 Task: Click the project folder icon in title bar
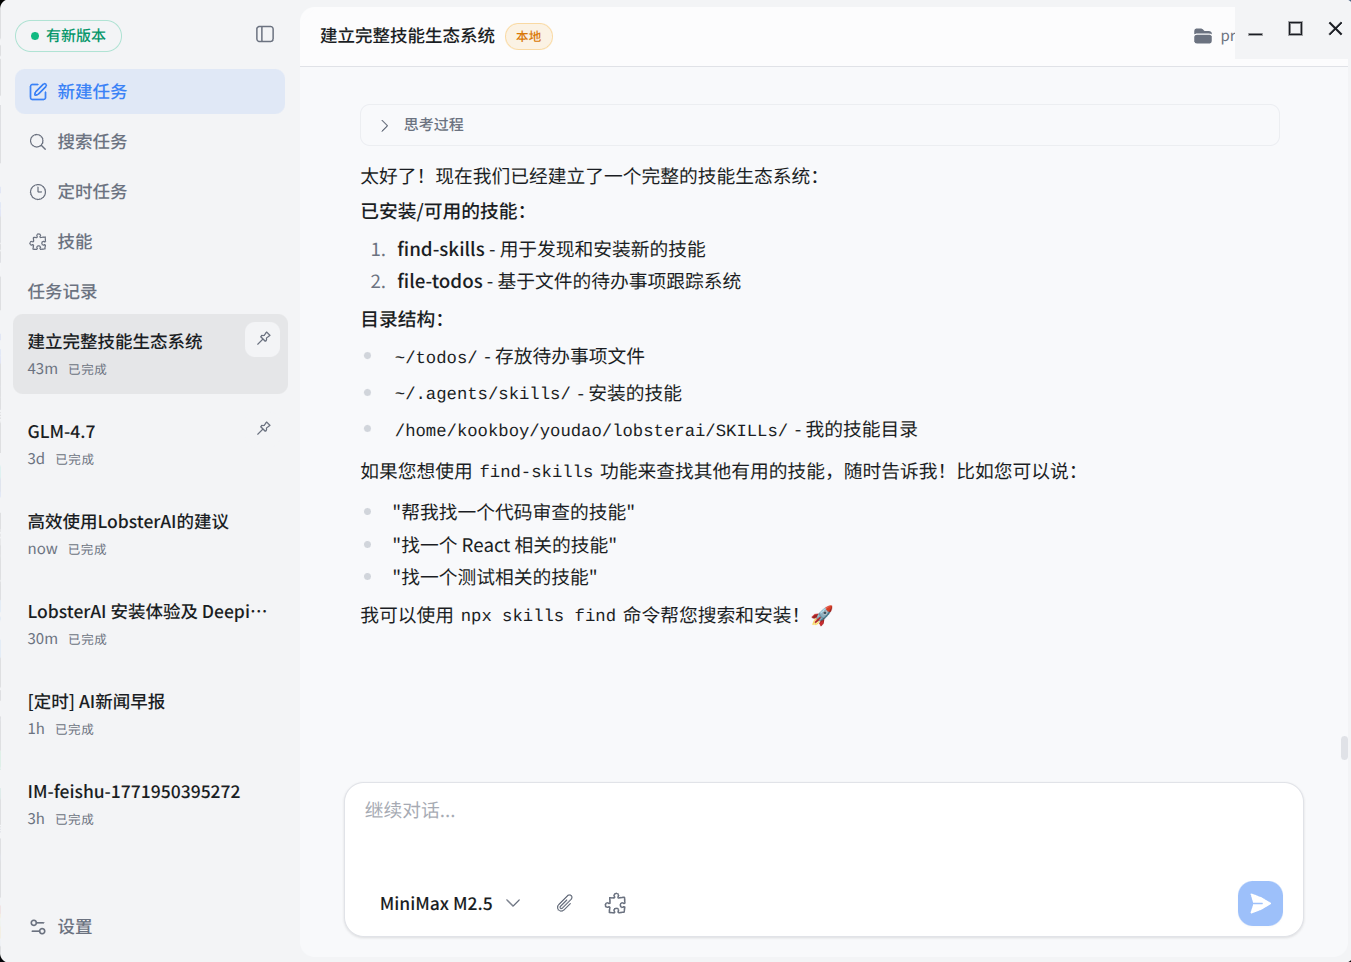pyautogui.click(x=1202, y=36)
